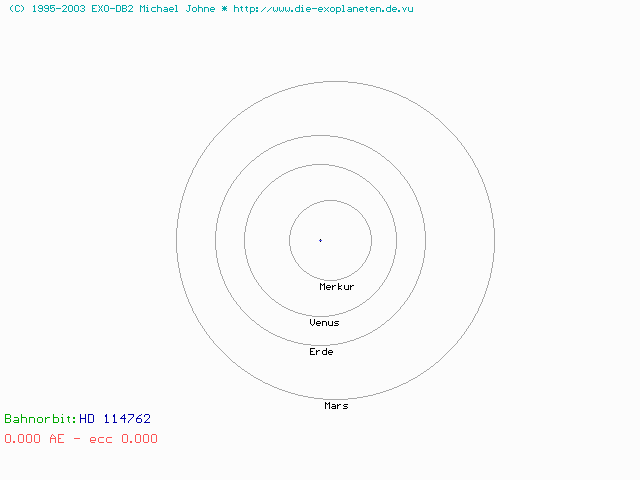Click the innermost Merkur orbit ring
Screen dimensions: 640x480
(x=371, y=240)
